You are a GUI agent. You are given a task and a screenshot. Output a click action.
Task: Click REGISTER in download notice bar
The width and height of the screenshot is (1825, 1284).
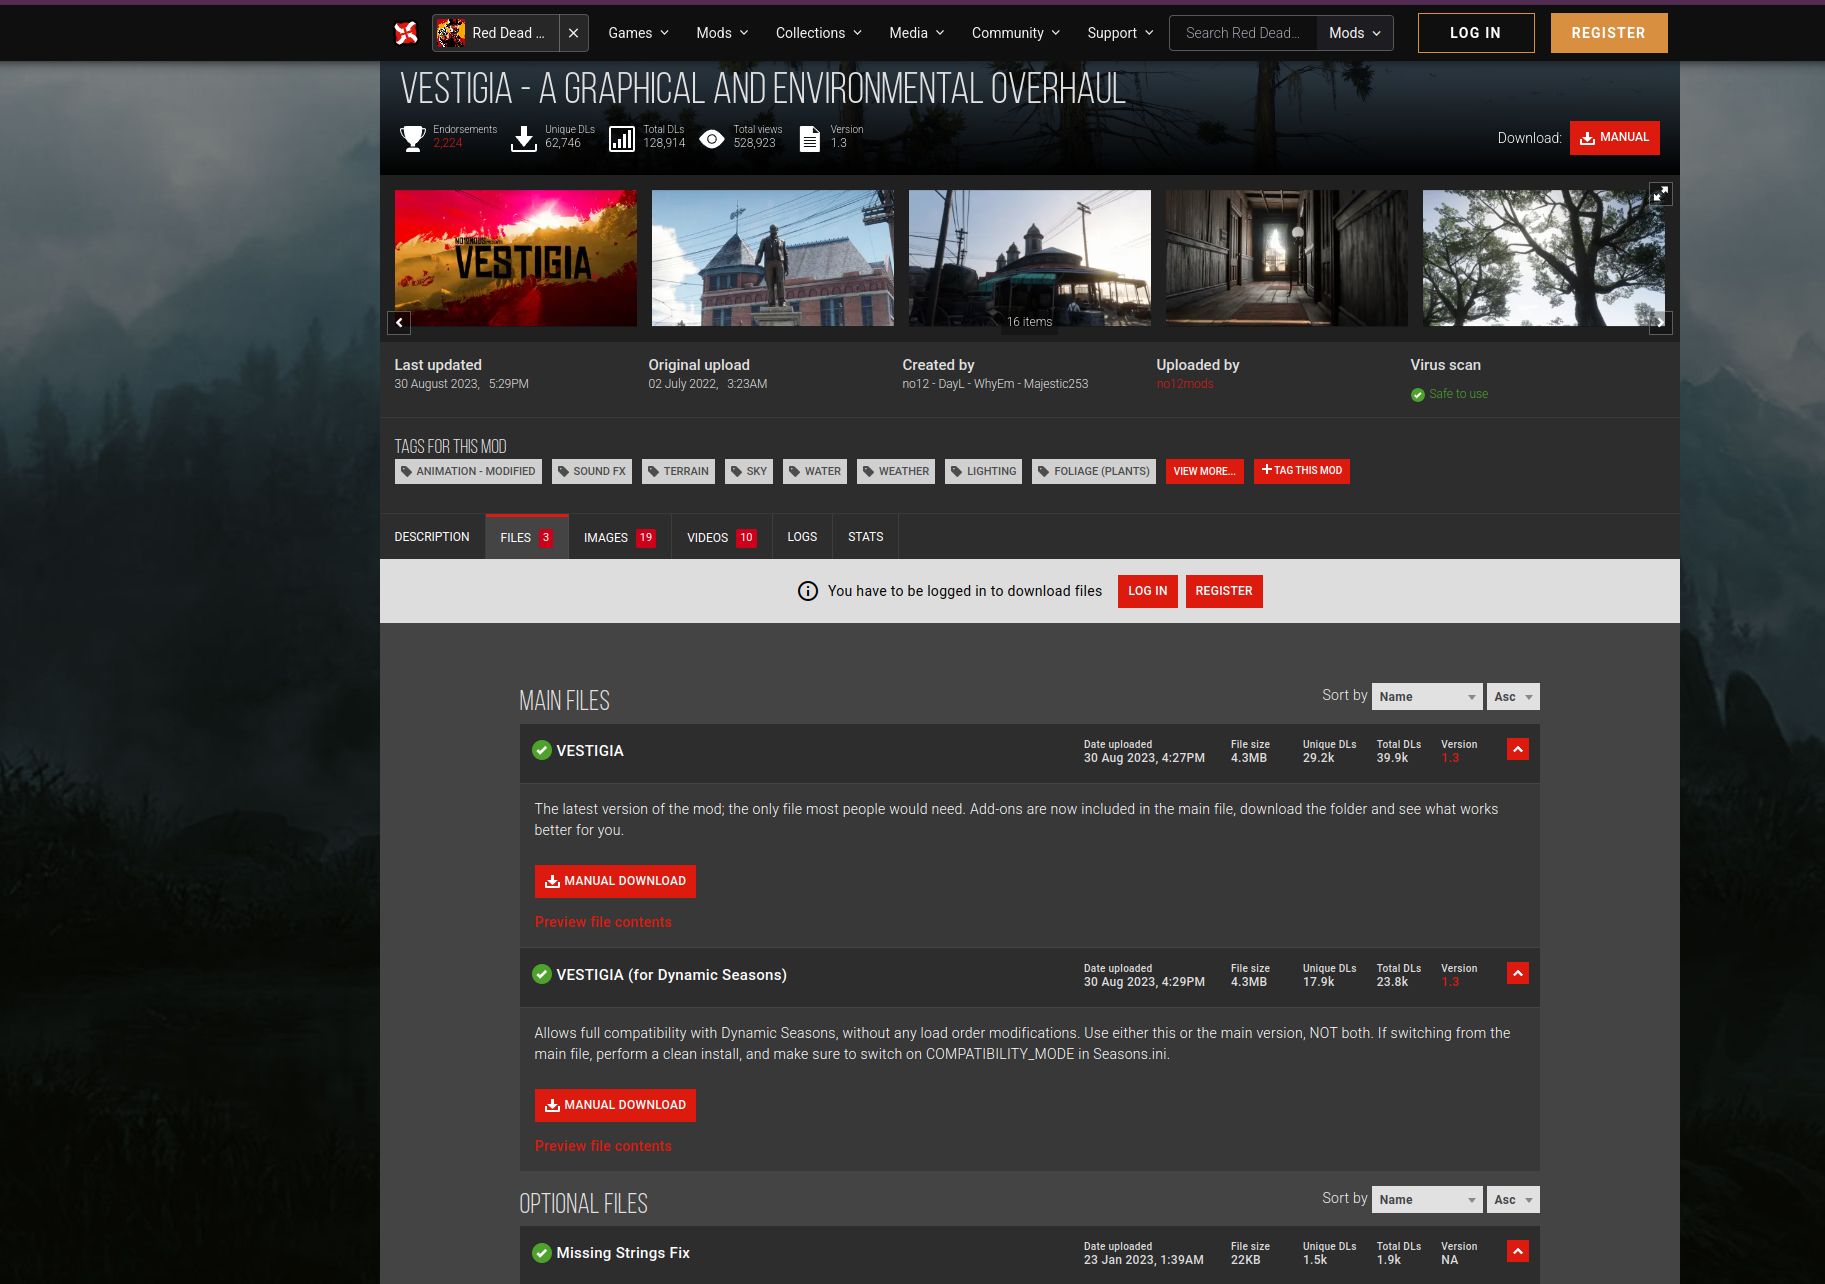pos(1224,591)
